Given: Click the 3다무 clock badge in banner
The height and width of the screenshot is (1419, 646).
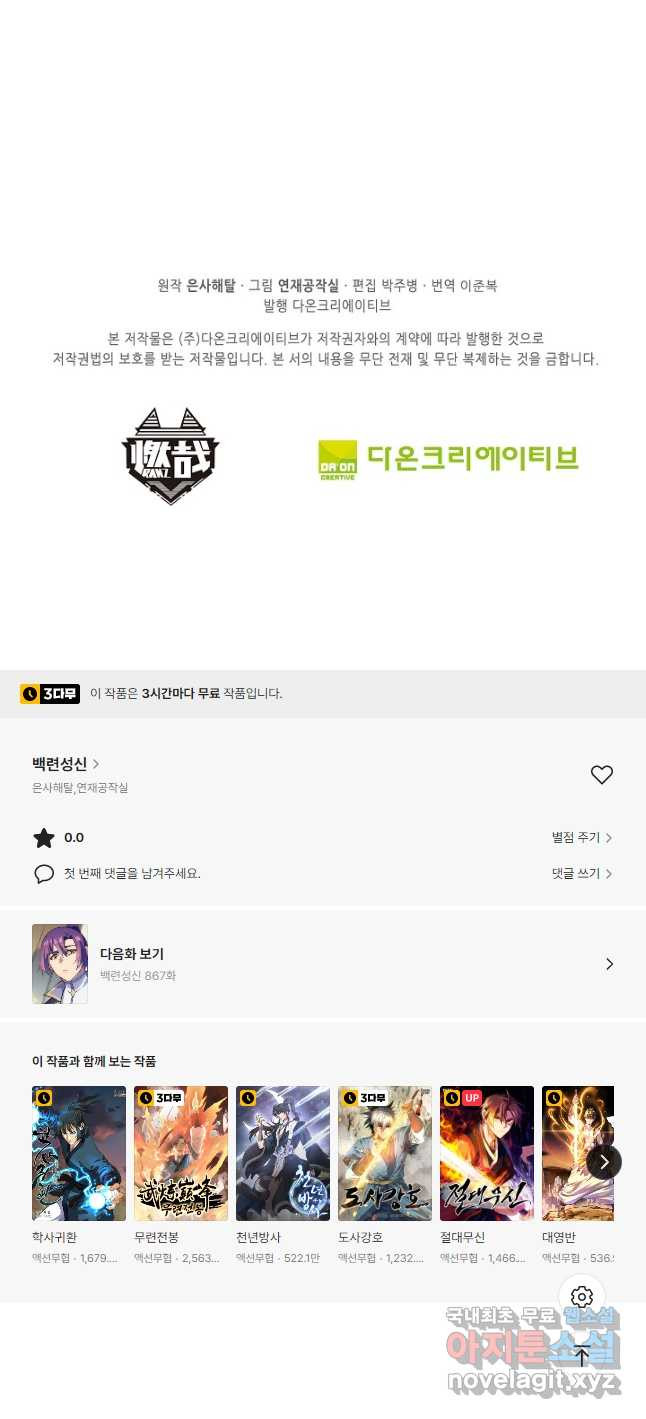Looking at the screenshot, I should tap(50, 693).
